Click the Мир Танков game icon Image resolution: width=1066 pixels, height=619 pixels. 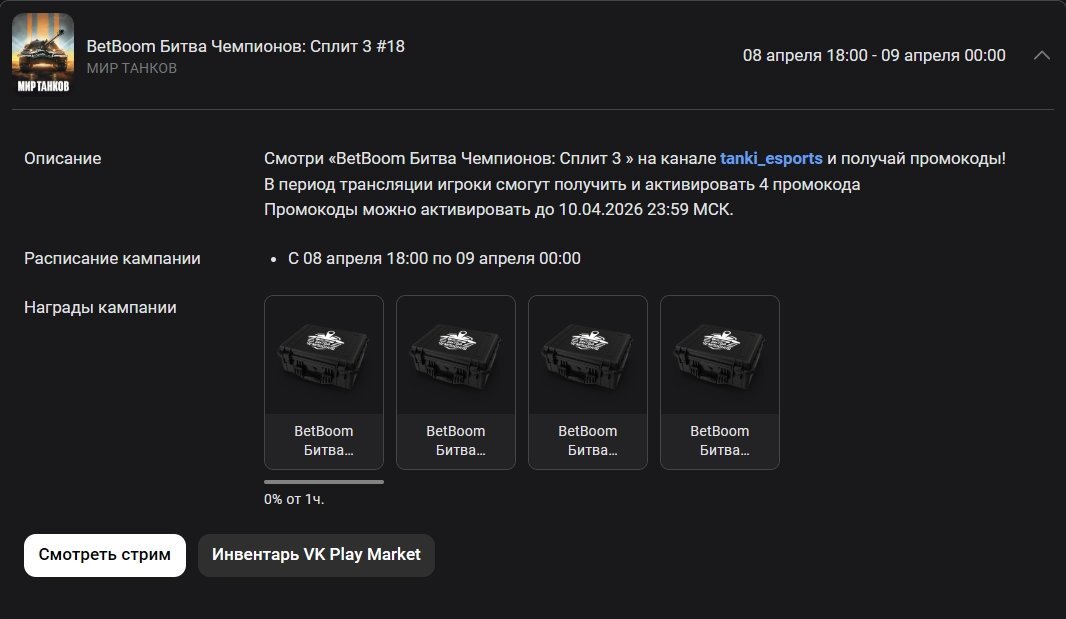pos(43,55)
